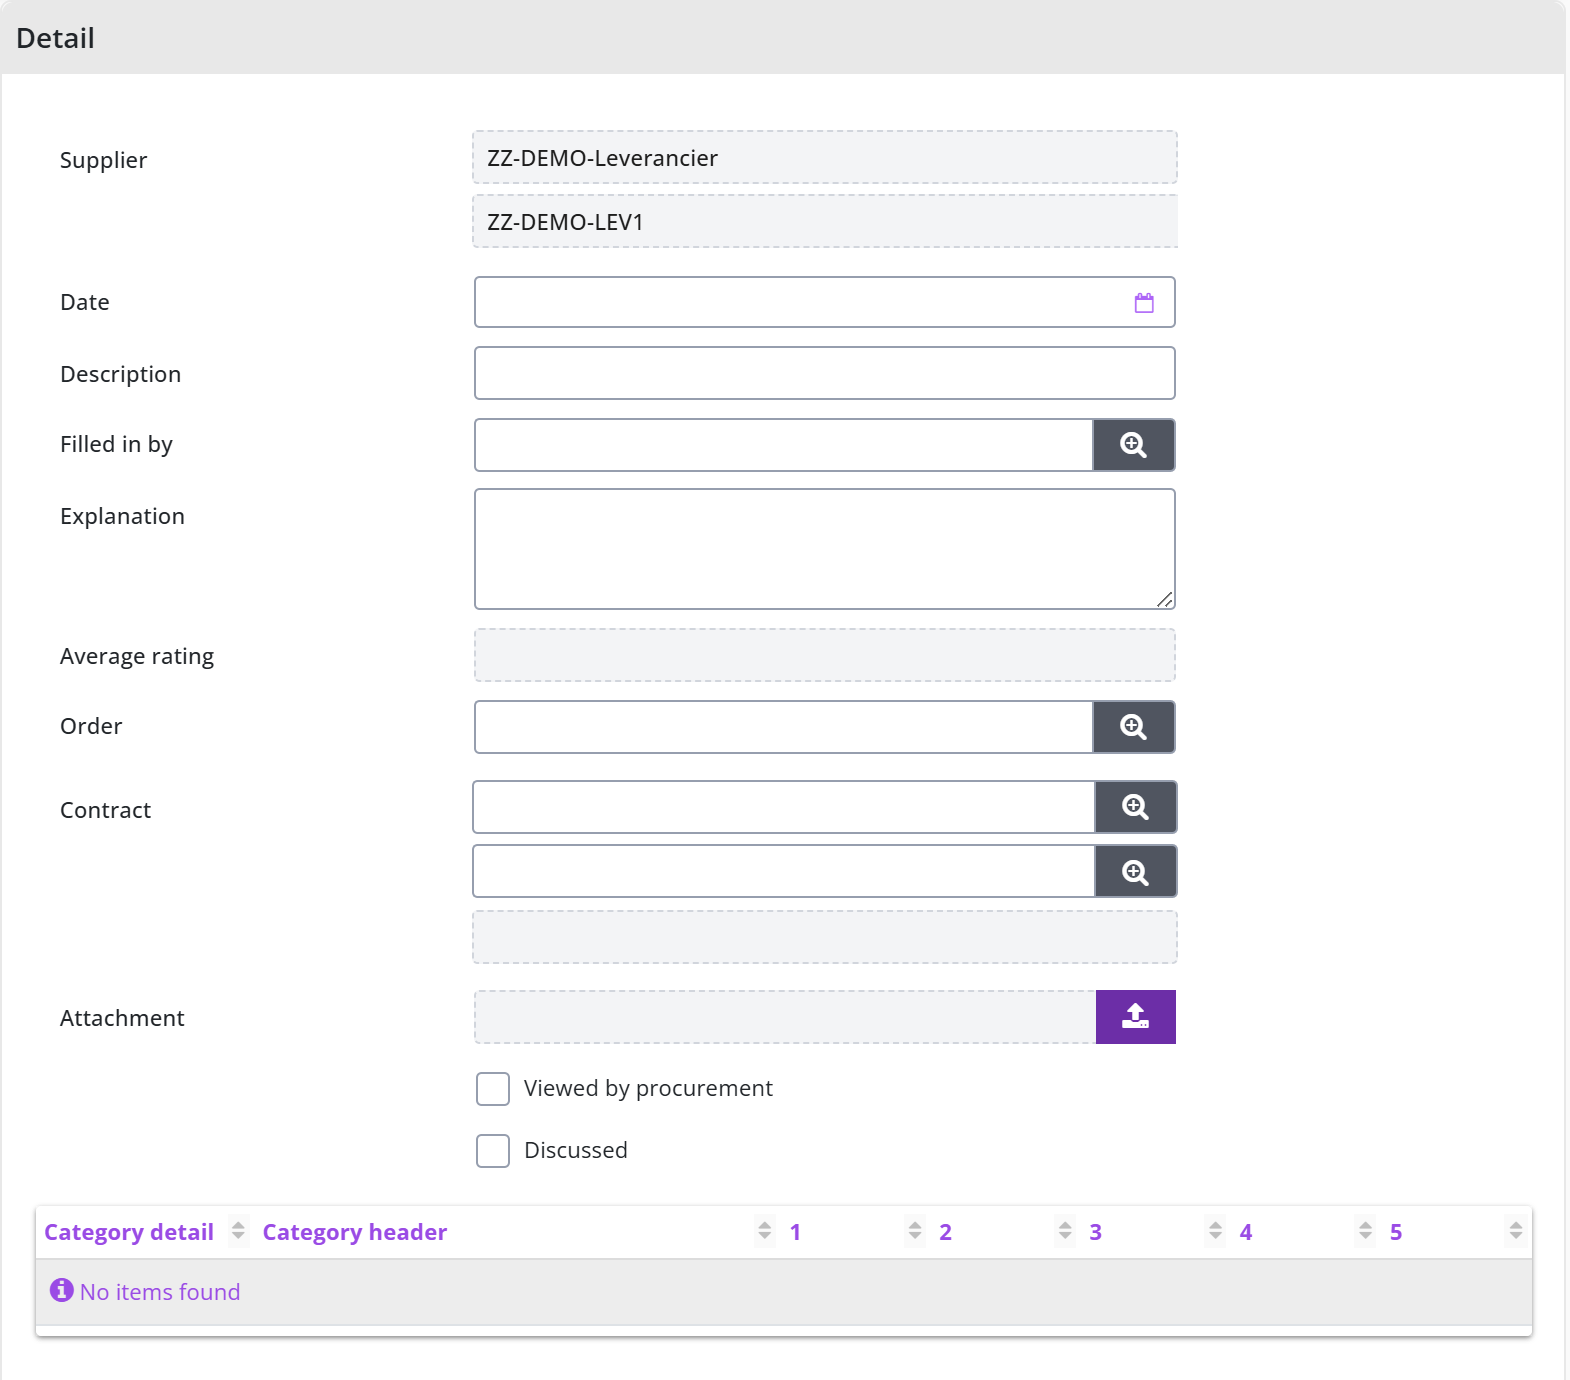
Task: Focus the Filled in by input field
Action: (x=784, y=445)
